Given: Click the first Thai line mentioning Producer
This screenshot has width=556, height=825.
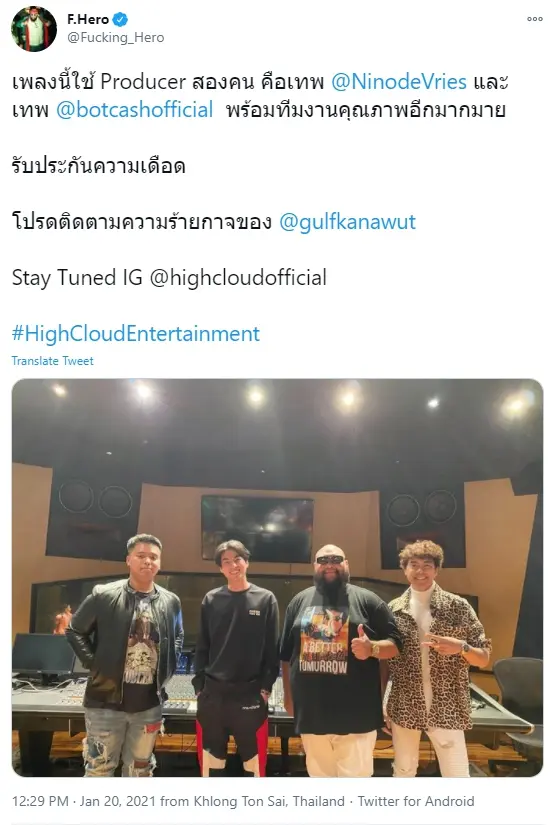Looking at the screenshot, I should pos(260,82).
